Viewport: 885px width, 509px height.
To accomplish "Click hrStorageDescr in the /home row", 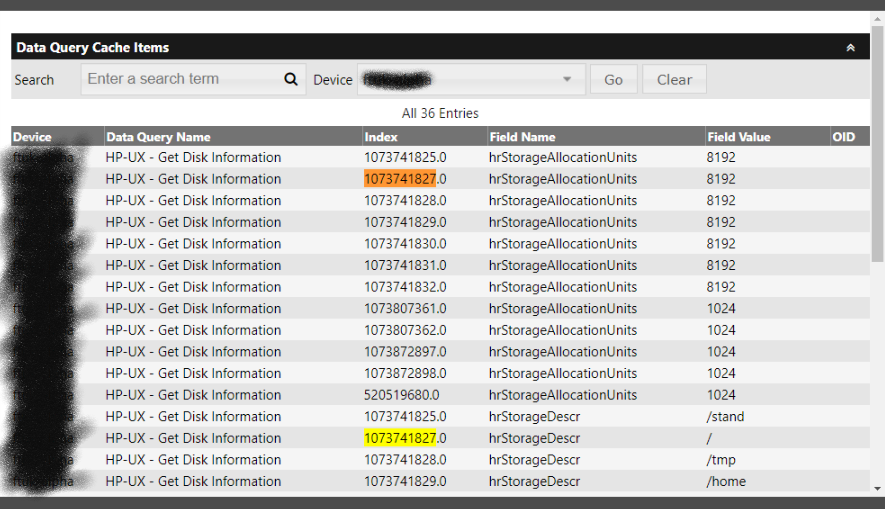I will 534,481.
